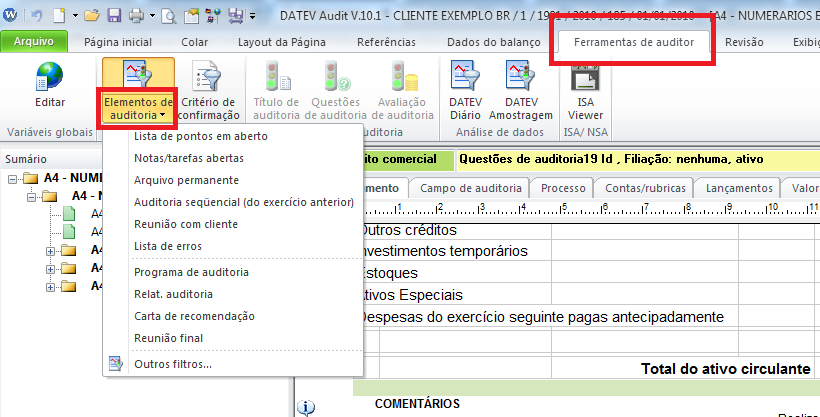Open Outros filtros... option
Viewport: 820px width, 417px height.
pyautogui.click(x=233, y=364)
